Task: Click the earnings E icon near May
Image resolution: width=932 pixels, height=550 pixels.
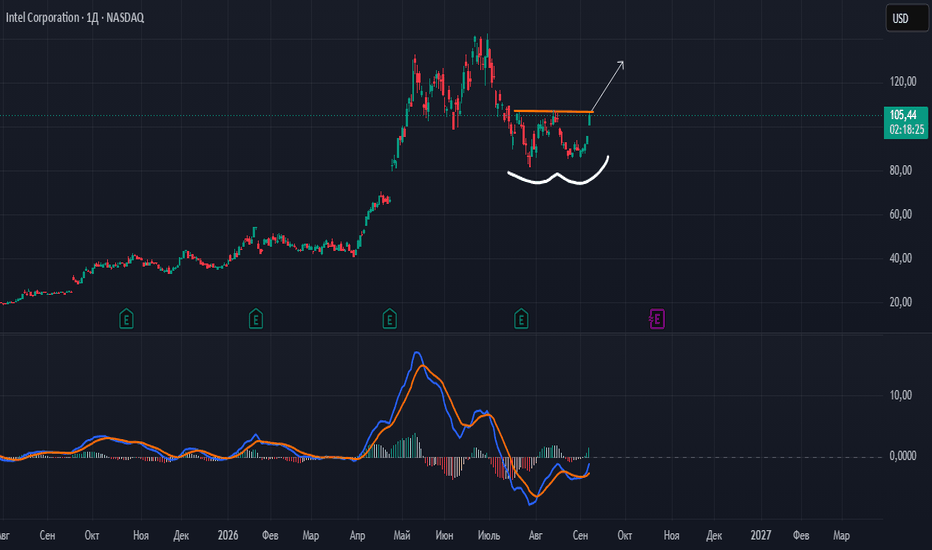Action: pyautogui.click(x=389, y=319)
